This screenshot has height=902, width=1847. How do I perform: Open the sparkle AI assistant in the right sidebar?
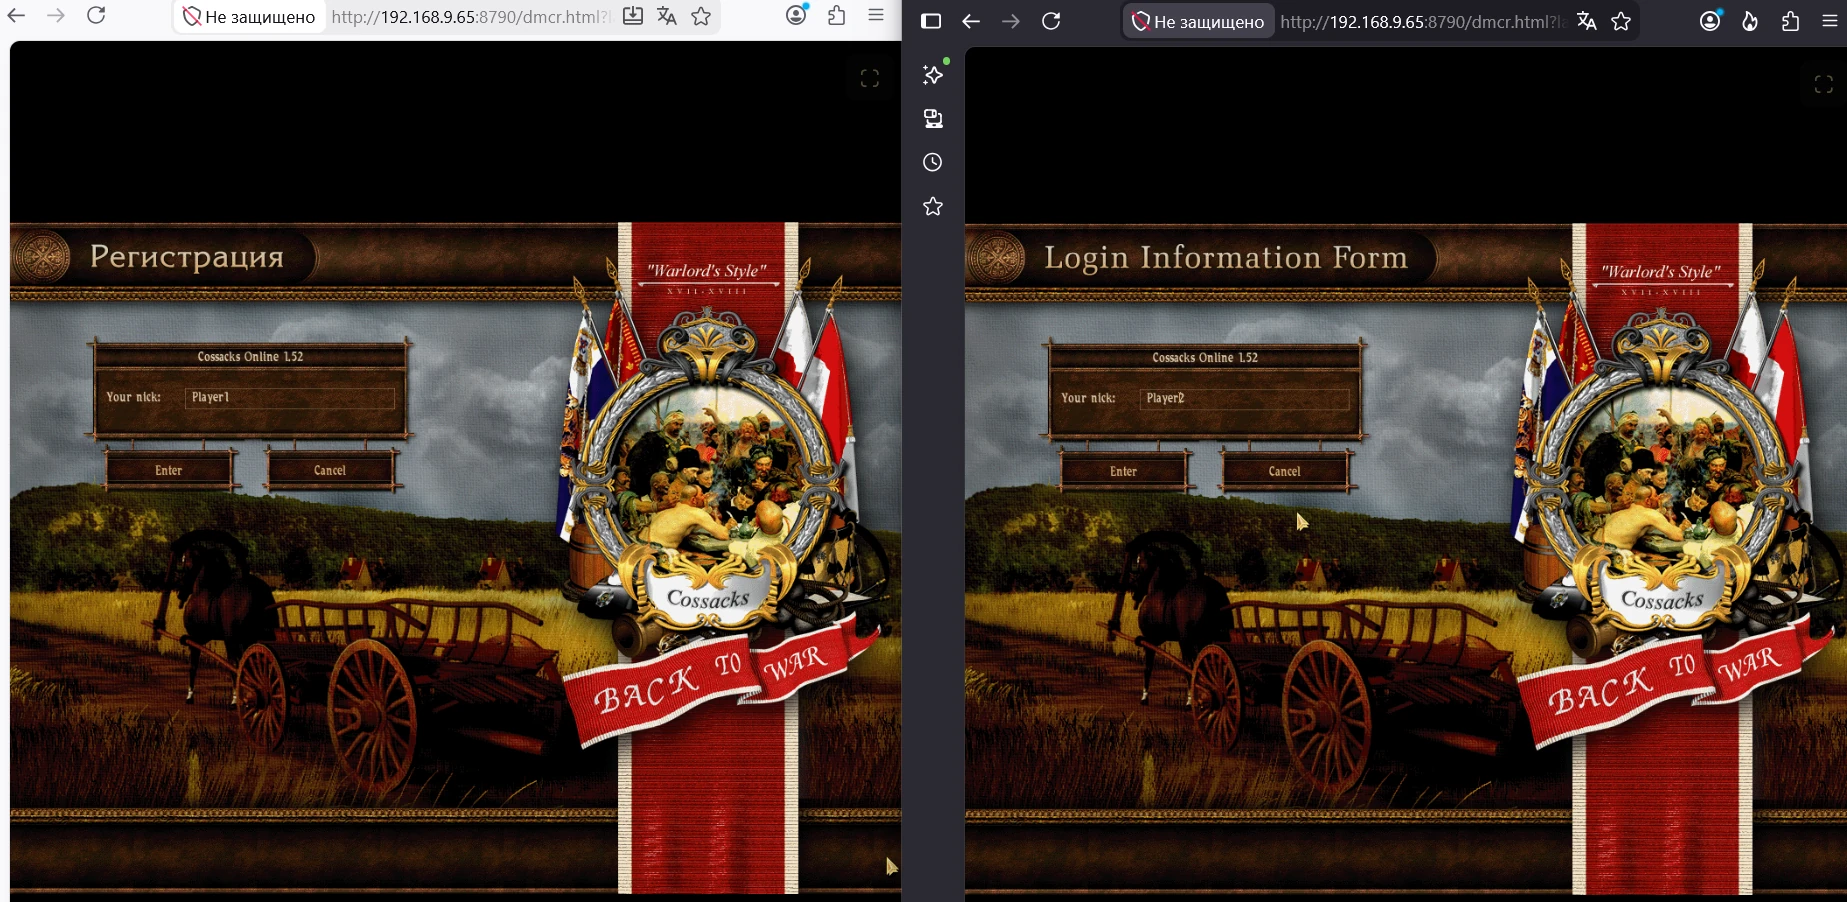pos(933,75)
